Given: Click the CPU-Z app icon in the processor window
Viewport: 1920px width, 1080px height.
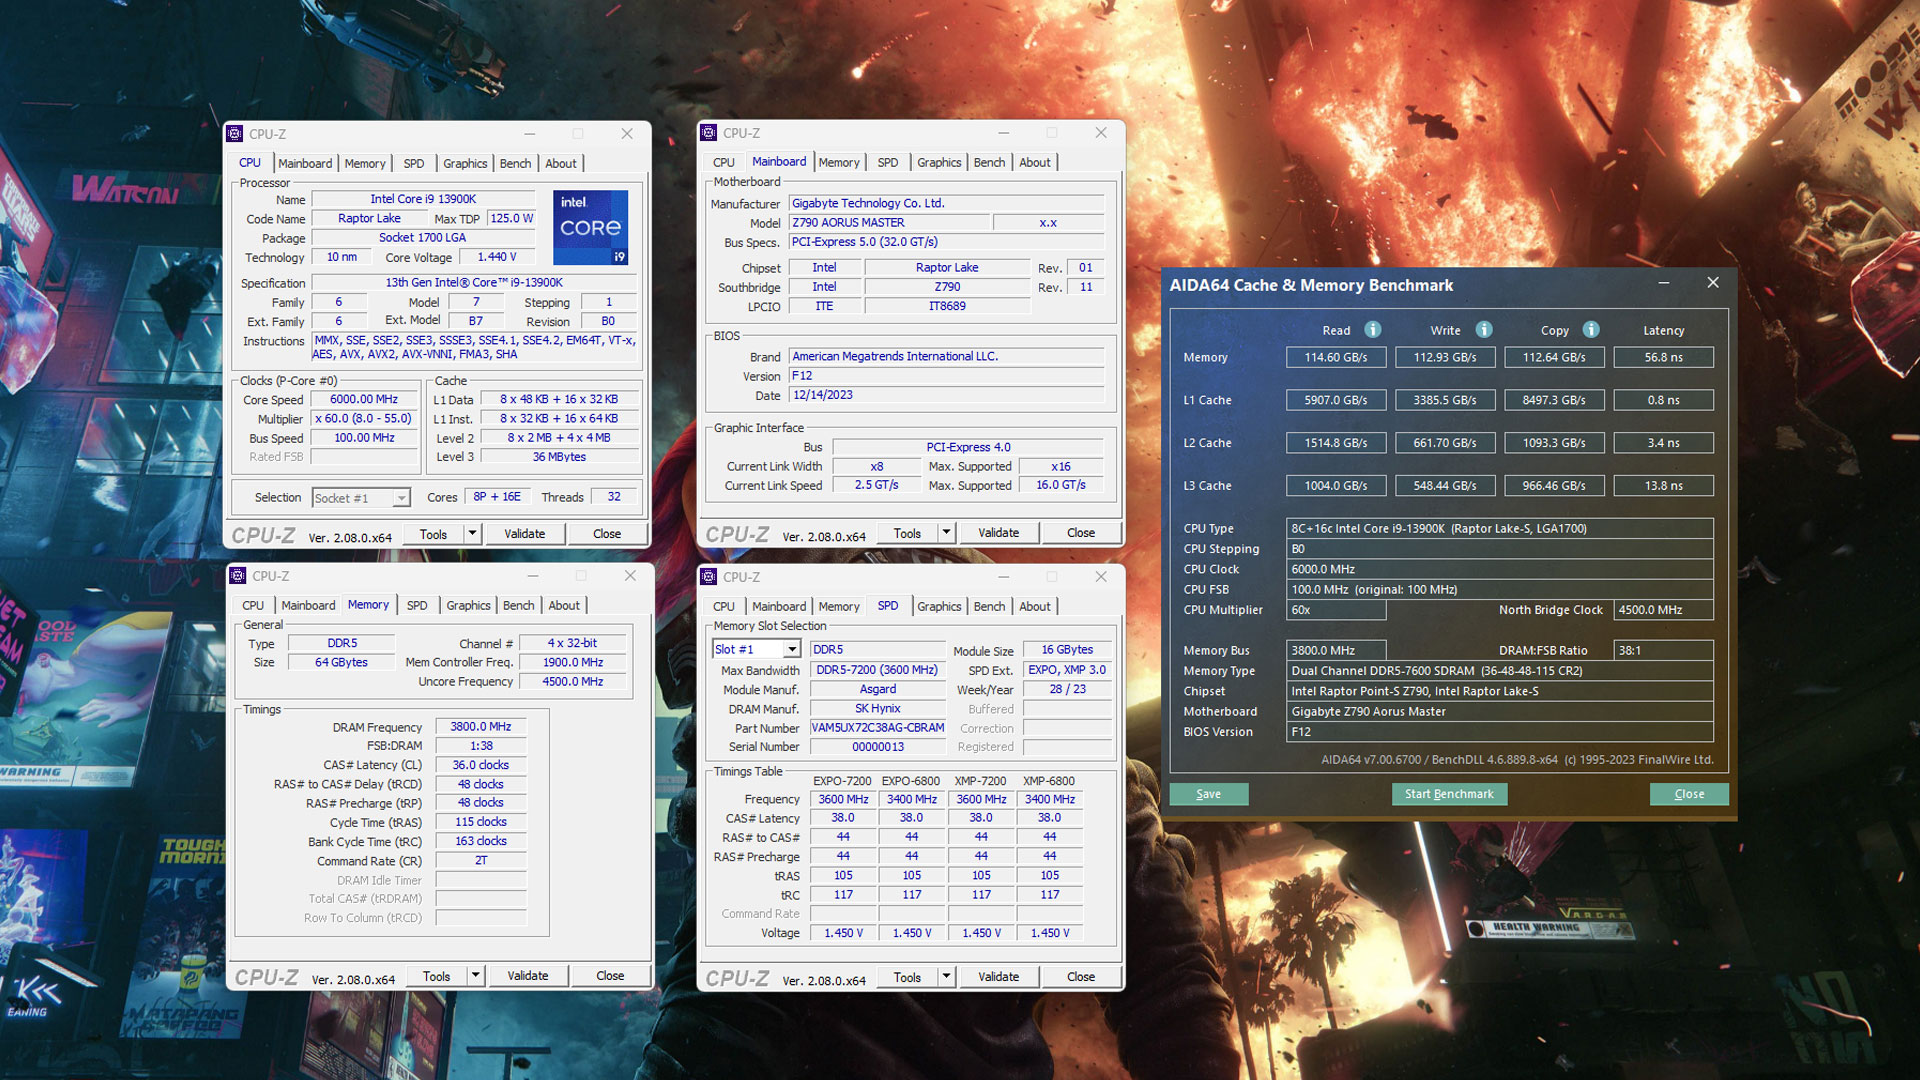Looking at the screenshot, I should click(x=235, y=133).
